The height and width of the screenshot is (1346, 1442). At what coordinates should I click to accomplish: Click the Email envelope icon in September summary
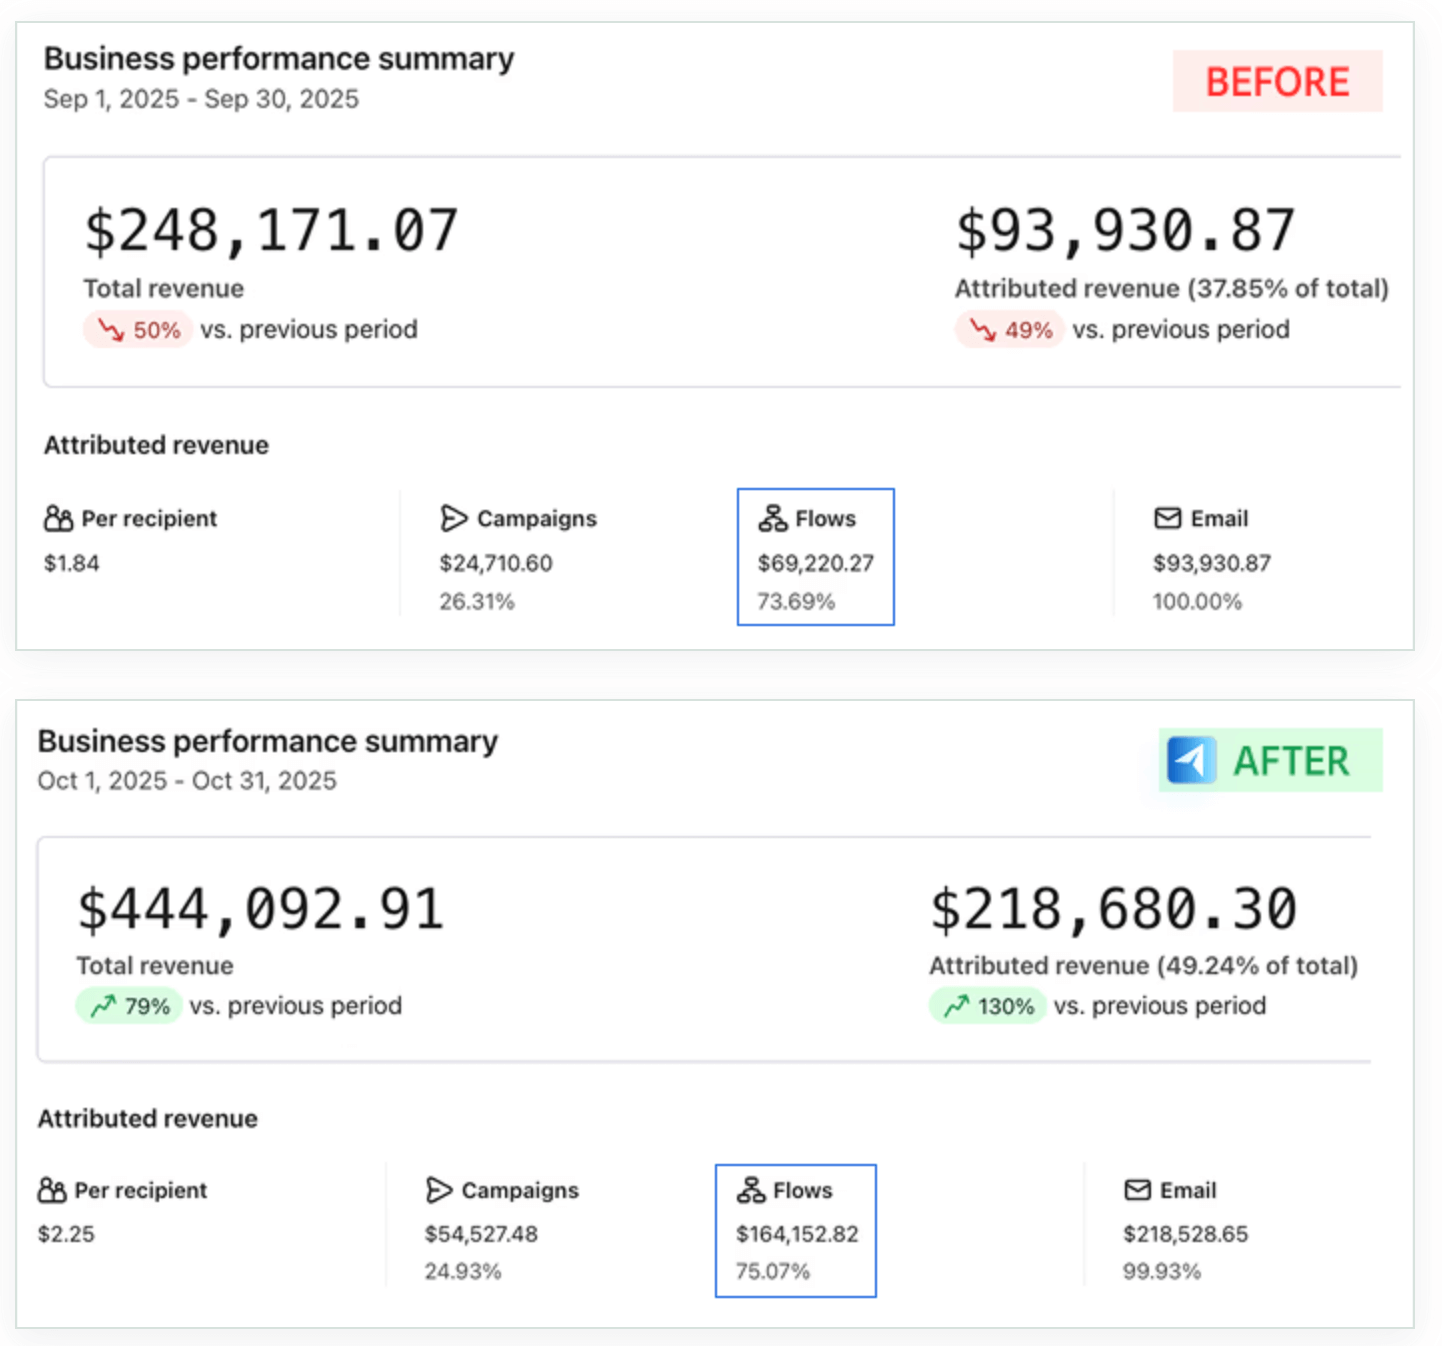[x=1167, y=518]
